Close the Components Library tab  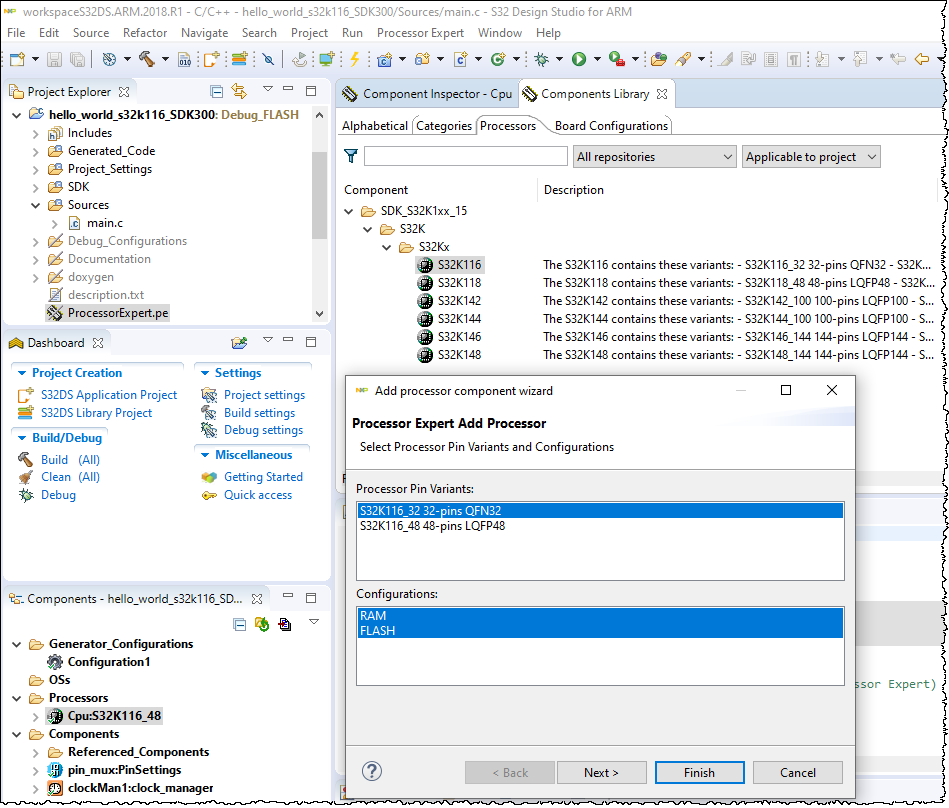(662, 94)
